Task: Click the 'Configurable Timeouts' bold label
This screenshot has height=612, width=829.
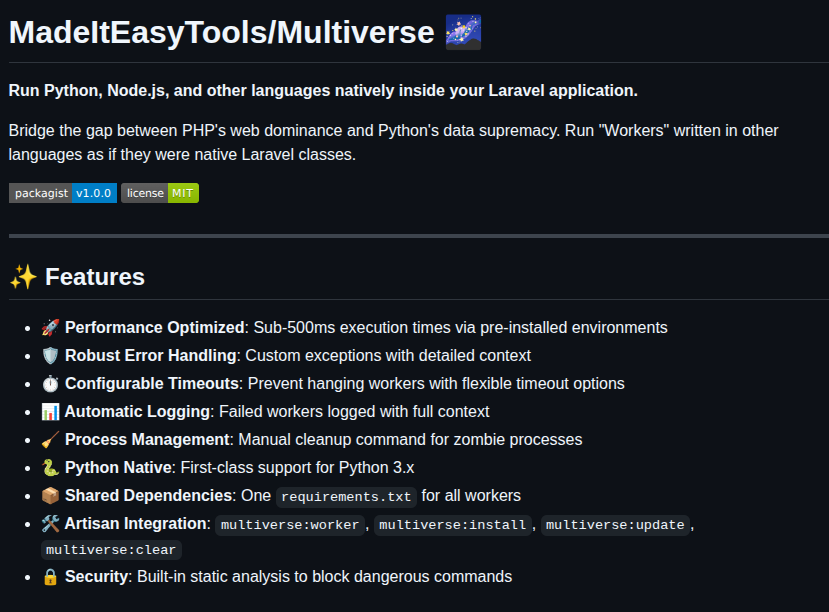Action: pos(152,384)
